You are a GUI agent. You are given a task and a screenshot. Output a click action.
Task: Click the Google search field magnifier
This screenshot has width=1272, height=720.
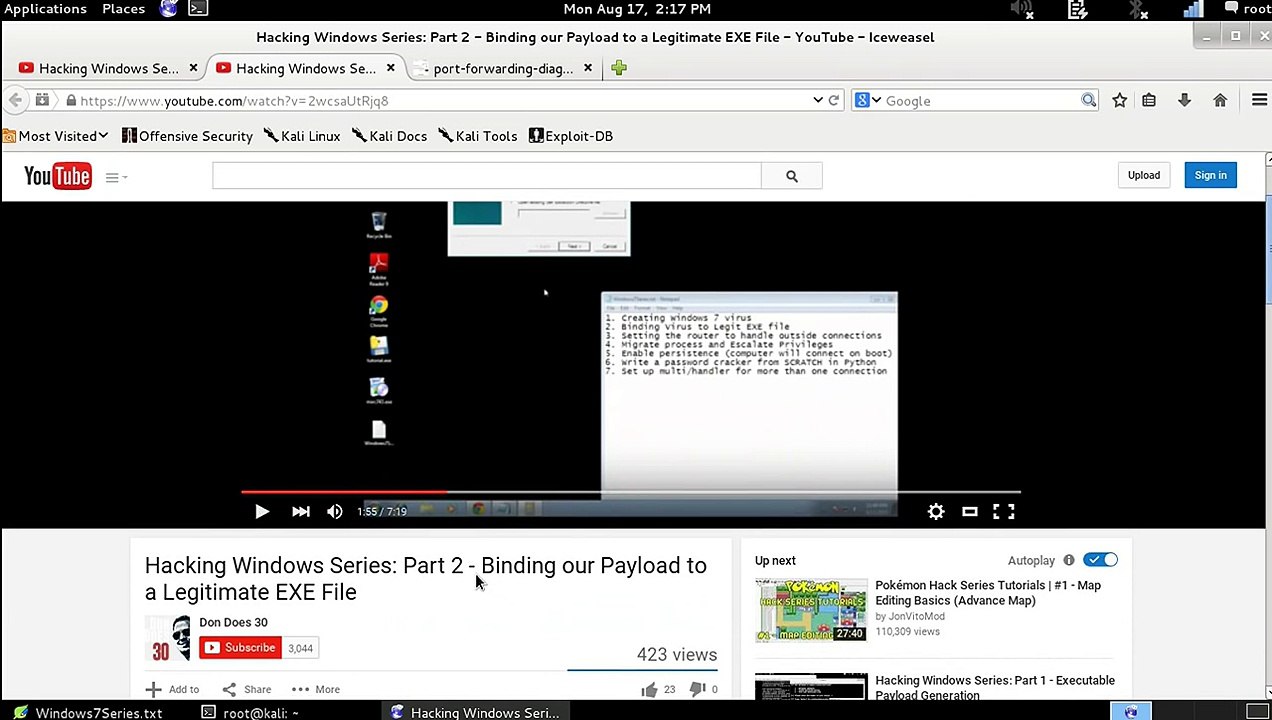tap(1088, 100)
